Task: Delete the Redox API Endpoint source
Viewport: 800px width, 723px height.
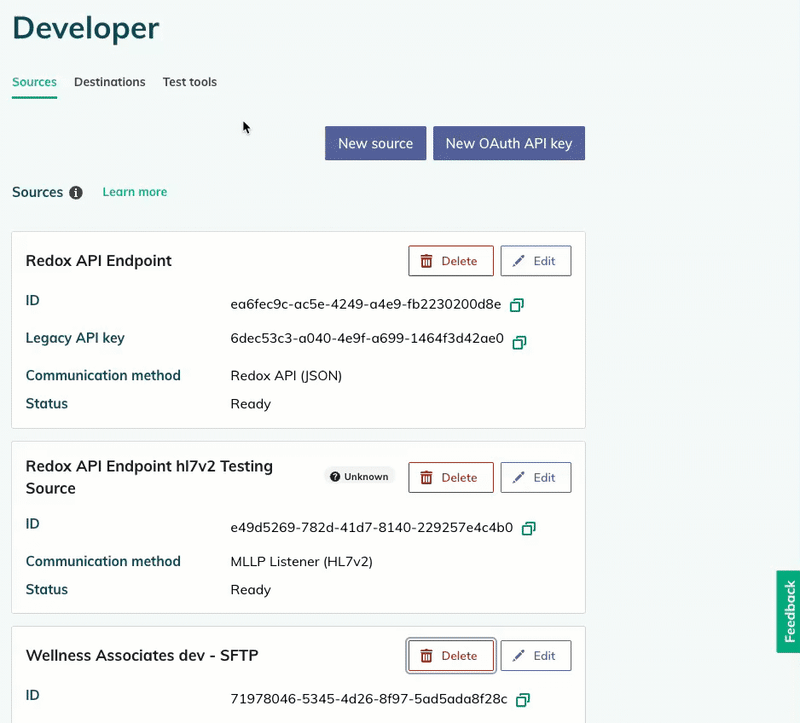Action: (x=451, y=261)
